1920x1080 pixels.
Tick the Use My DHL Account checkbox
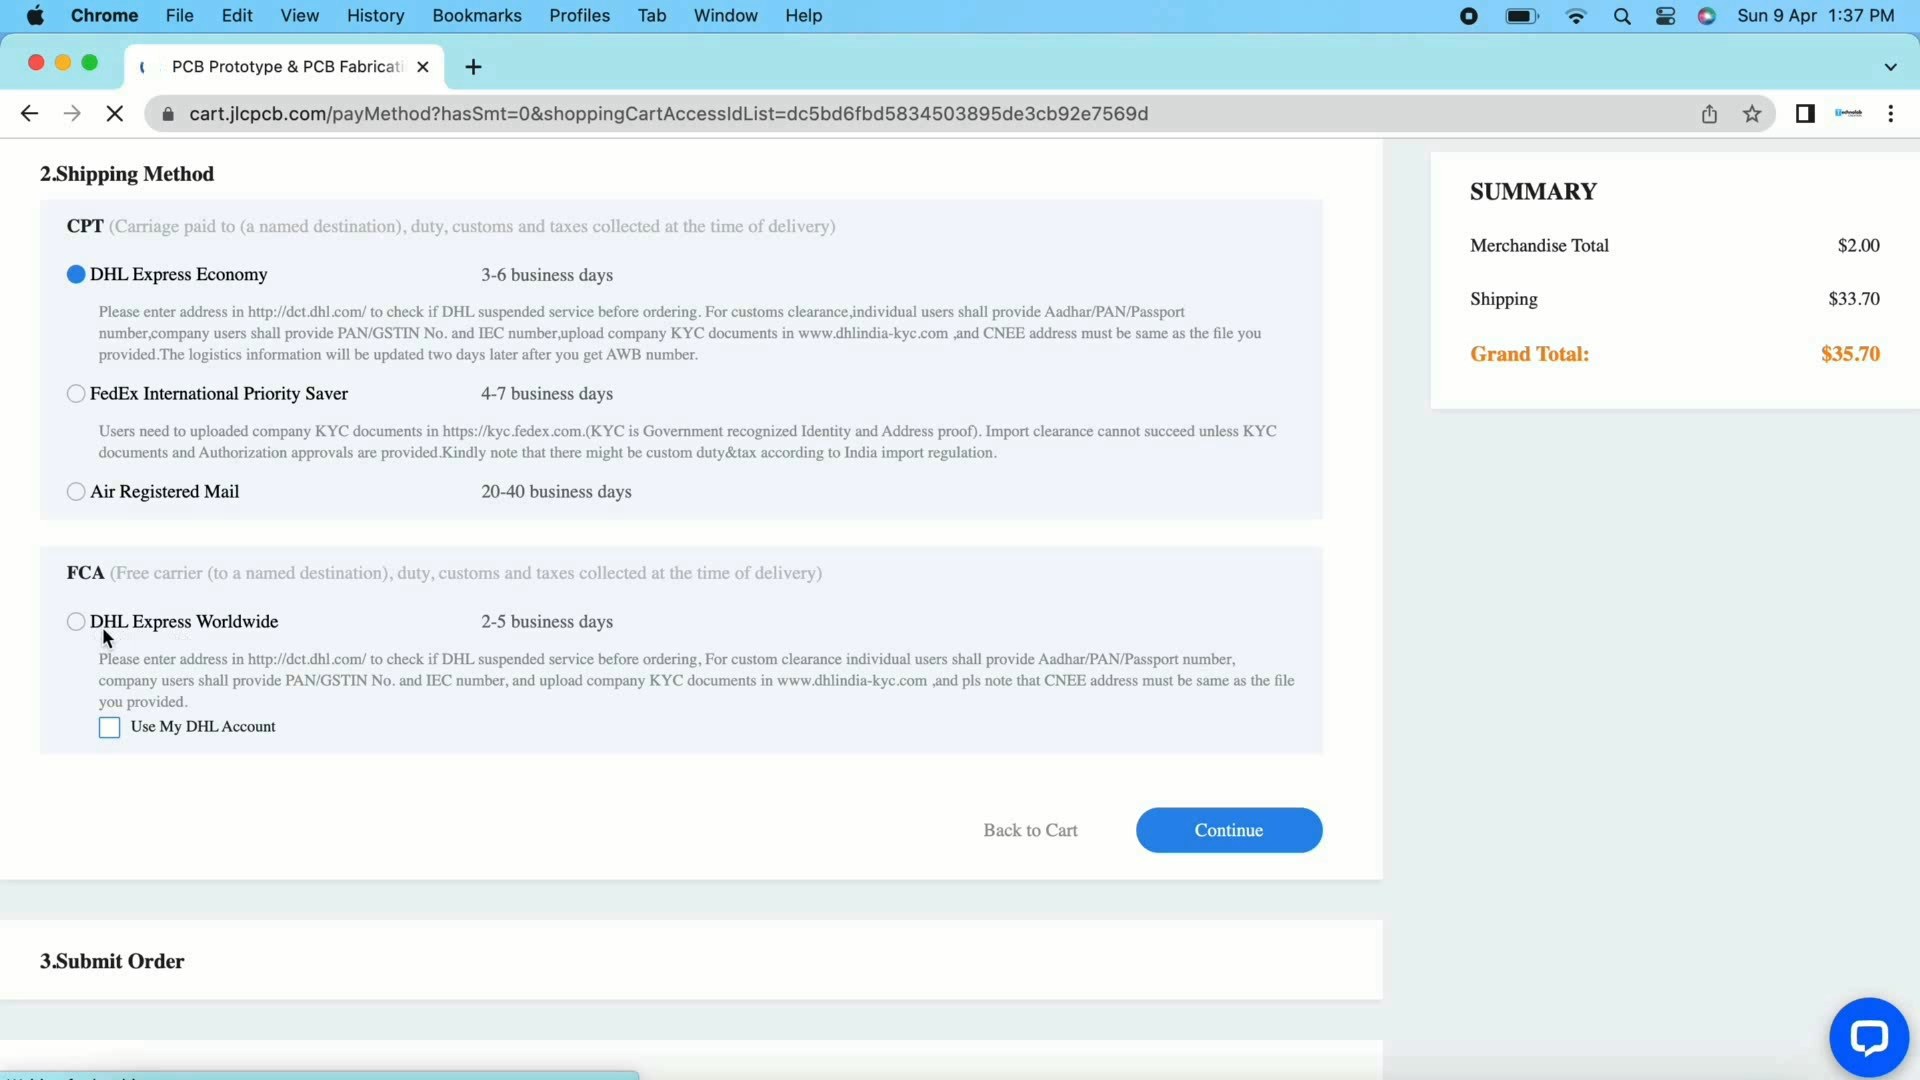pos(110,727)
